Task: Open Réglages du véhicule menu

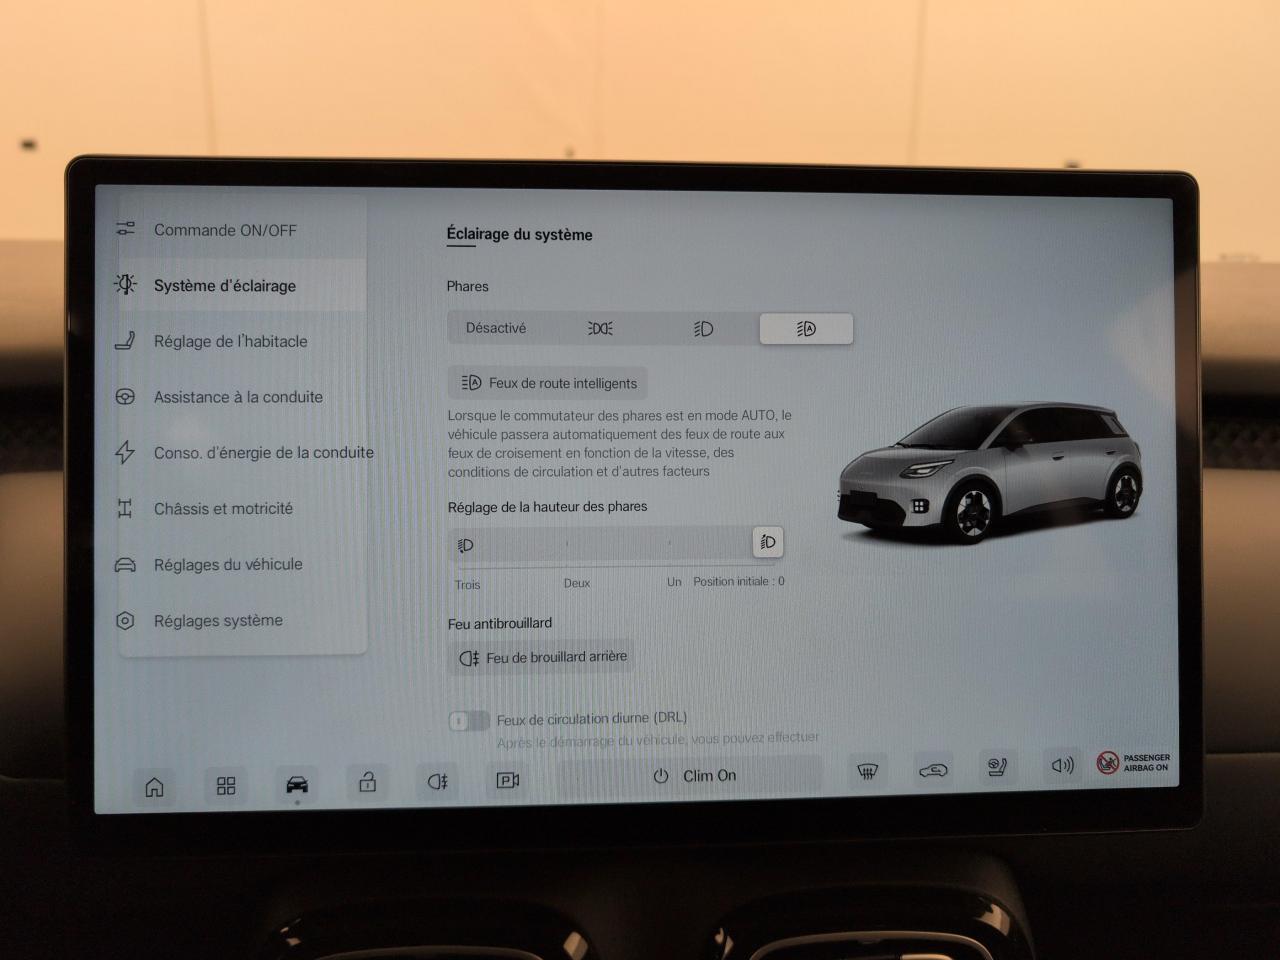Action: 240,564
